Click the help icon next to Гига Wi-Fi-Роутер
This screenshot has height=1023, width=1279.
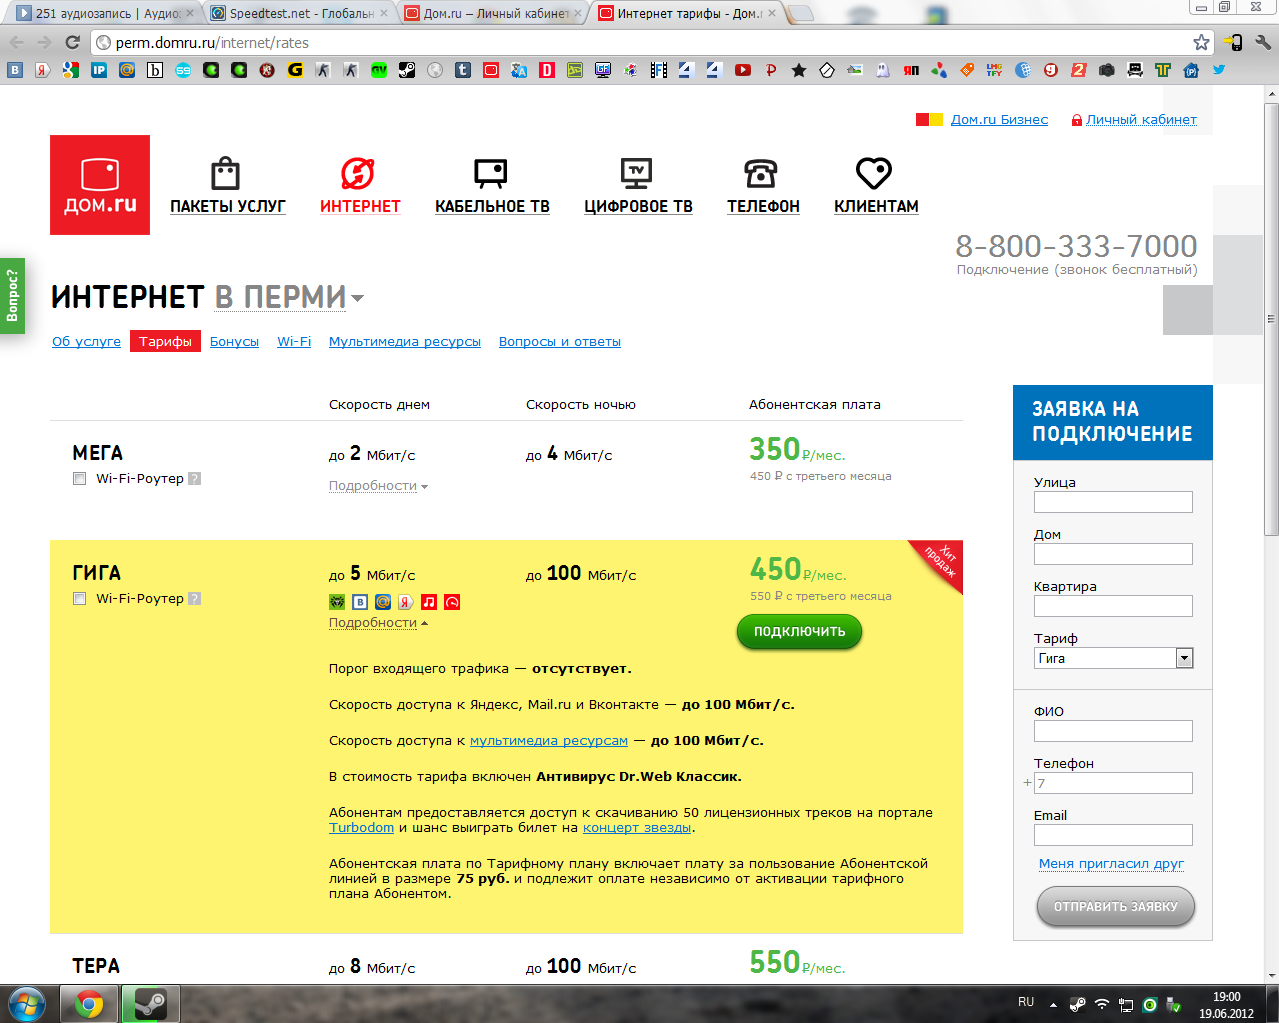195,598
